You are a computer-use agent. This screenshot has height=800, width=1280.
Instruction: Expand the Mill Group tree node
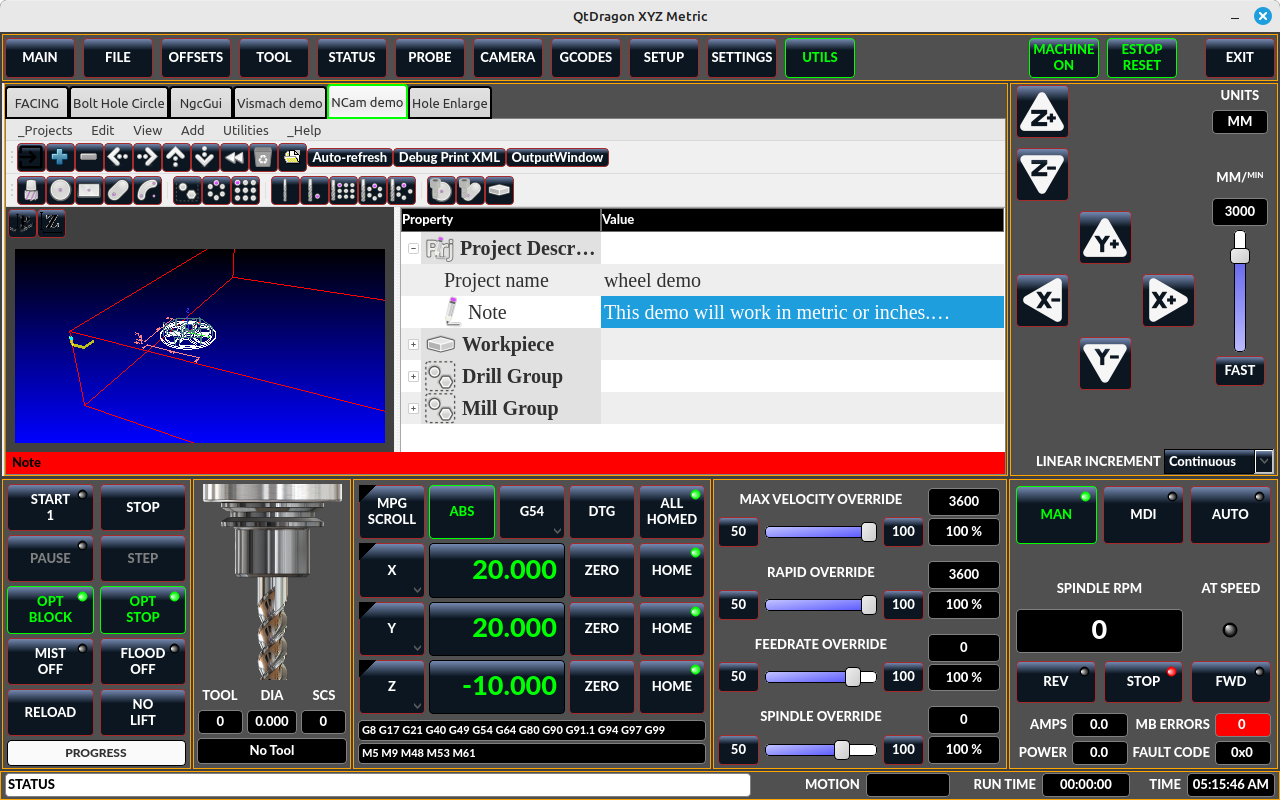[x=413, y=408]
